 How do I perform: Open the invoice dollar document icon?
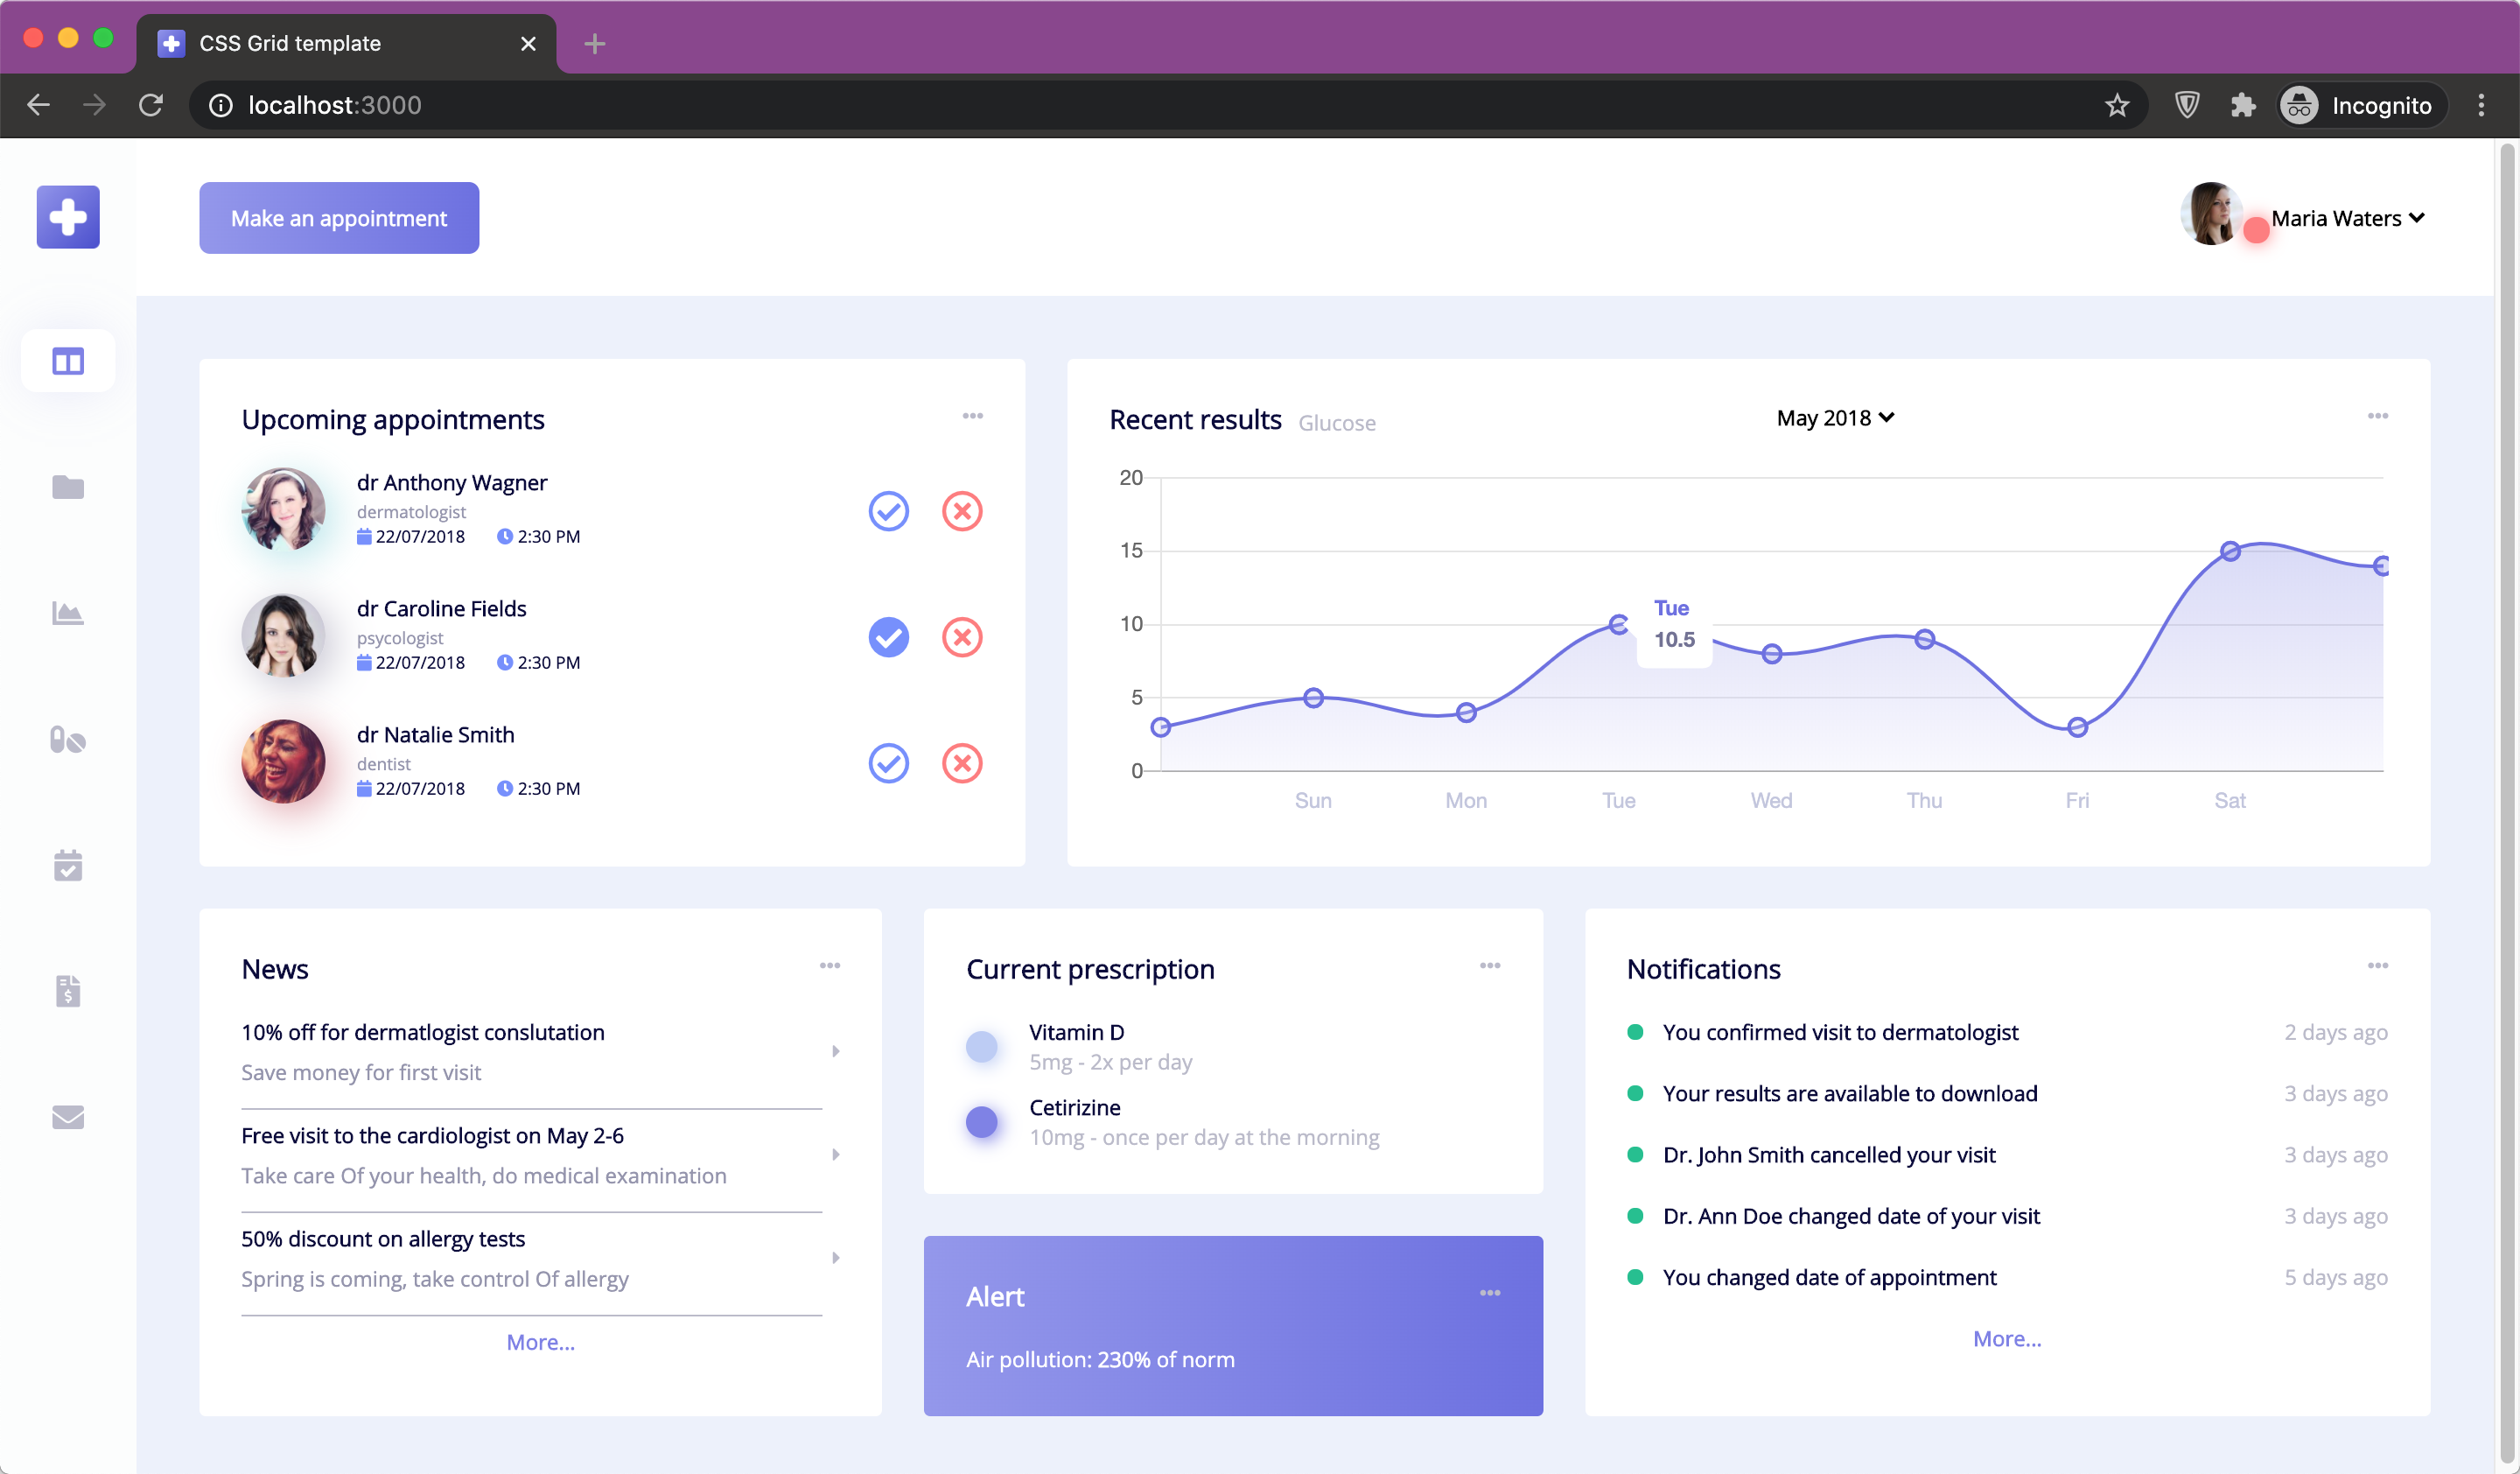68,991
